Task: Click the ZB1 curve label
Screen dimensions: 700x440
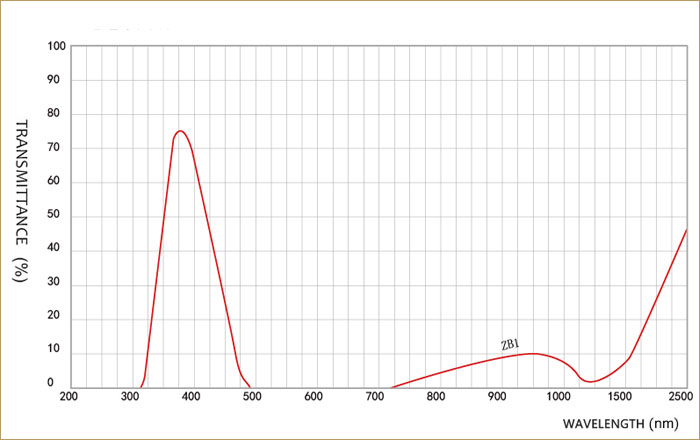Action: (x=510, y=345)
